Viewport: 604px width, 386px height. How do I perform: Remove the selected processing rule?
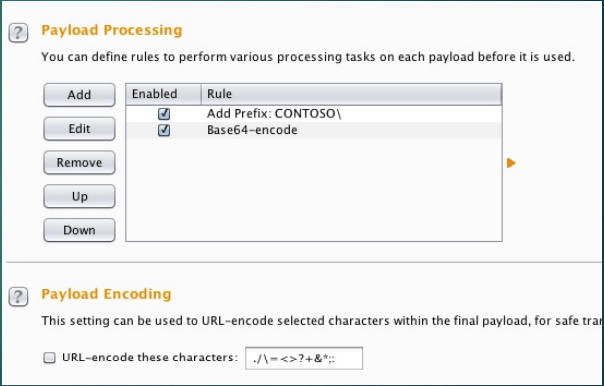coord(79,163)
